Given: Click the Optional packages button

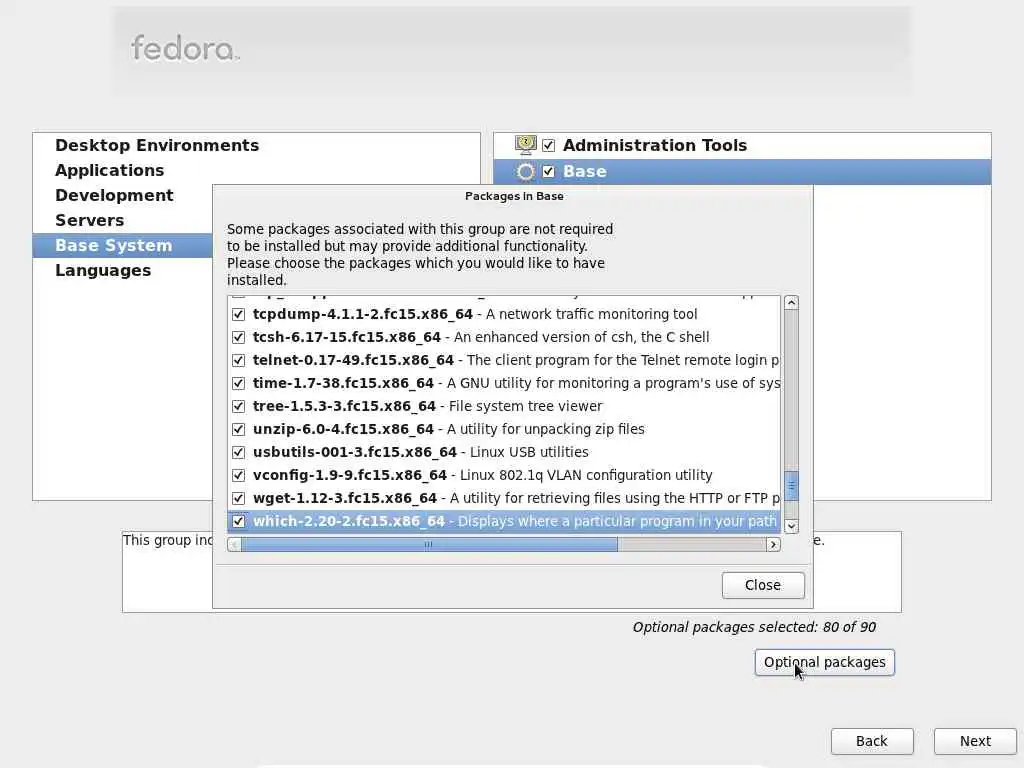Looking at the screenshot, I should tap(825, 662).
